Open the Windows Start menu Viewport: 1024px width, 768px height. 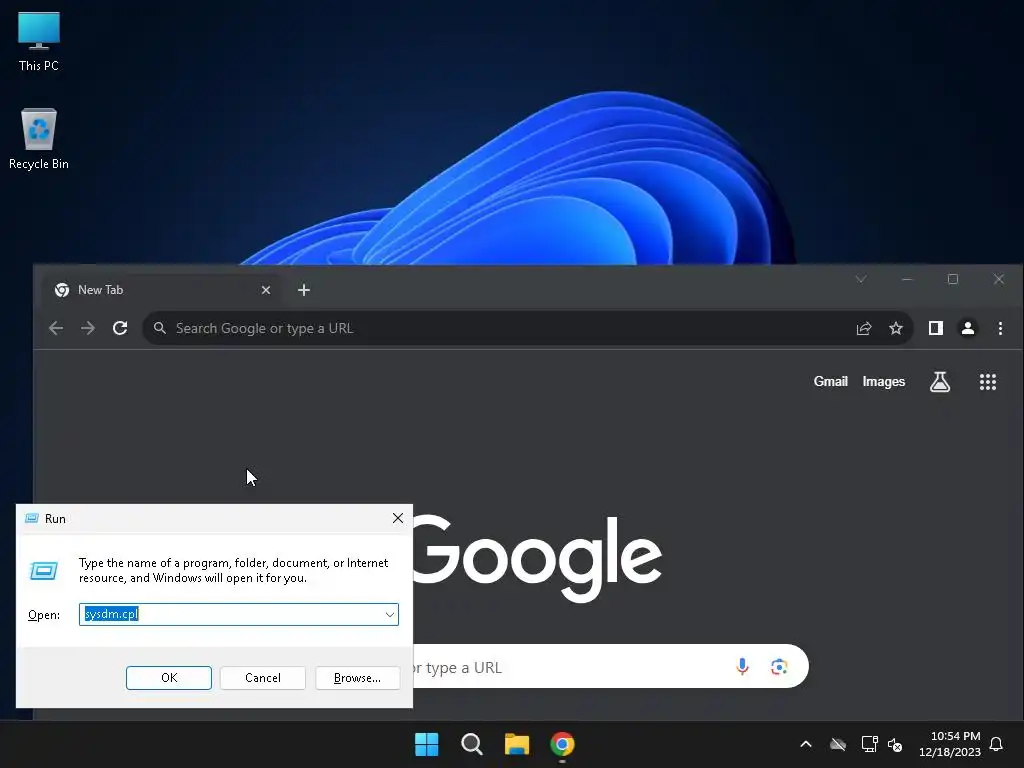point(426,744)
